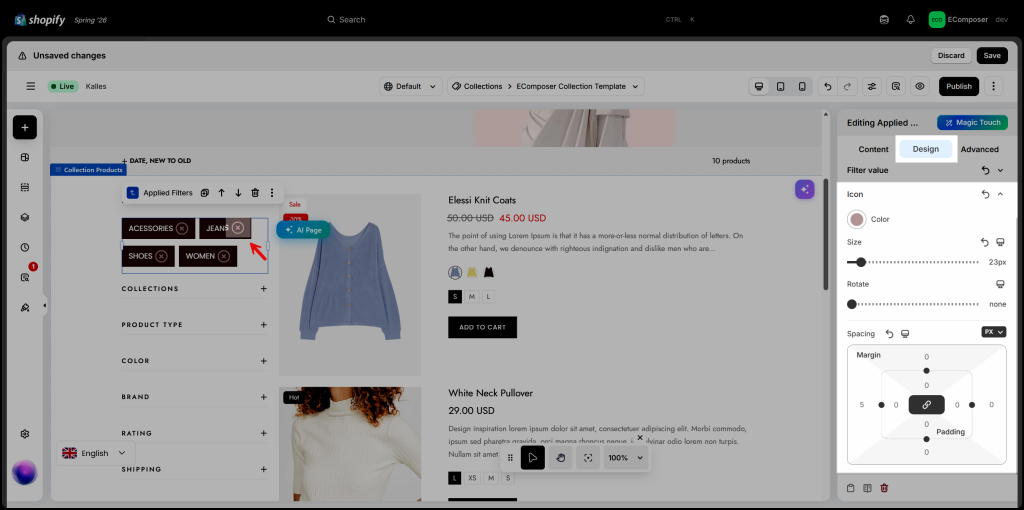This screenshot has width=1024, height=510.
Task: Click the preview eye icon
Action: coord(920,86)
